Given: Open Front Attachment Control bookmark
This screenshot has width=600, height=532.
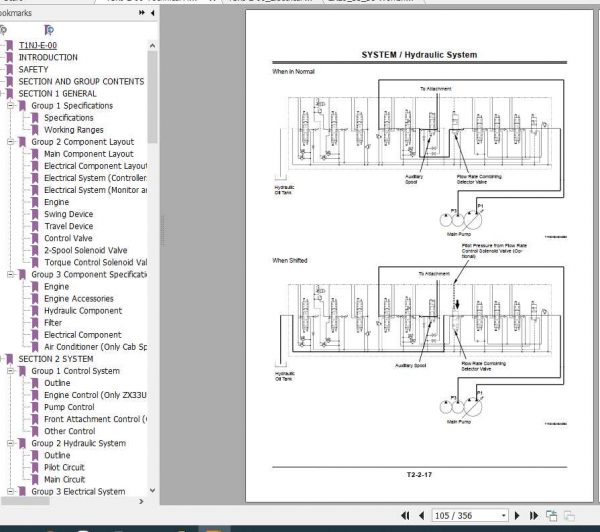Looking at the screenshot, I should coord(95,419).
